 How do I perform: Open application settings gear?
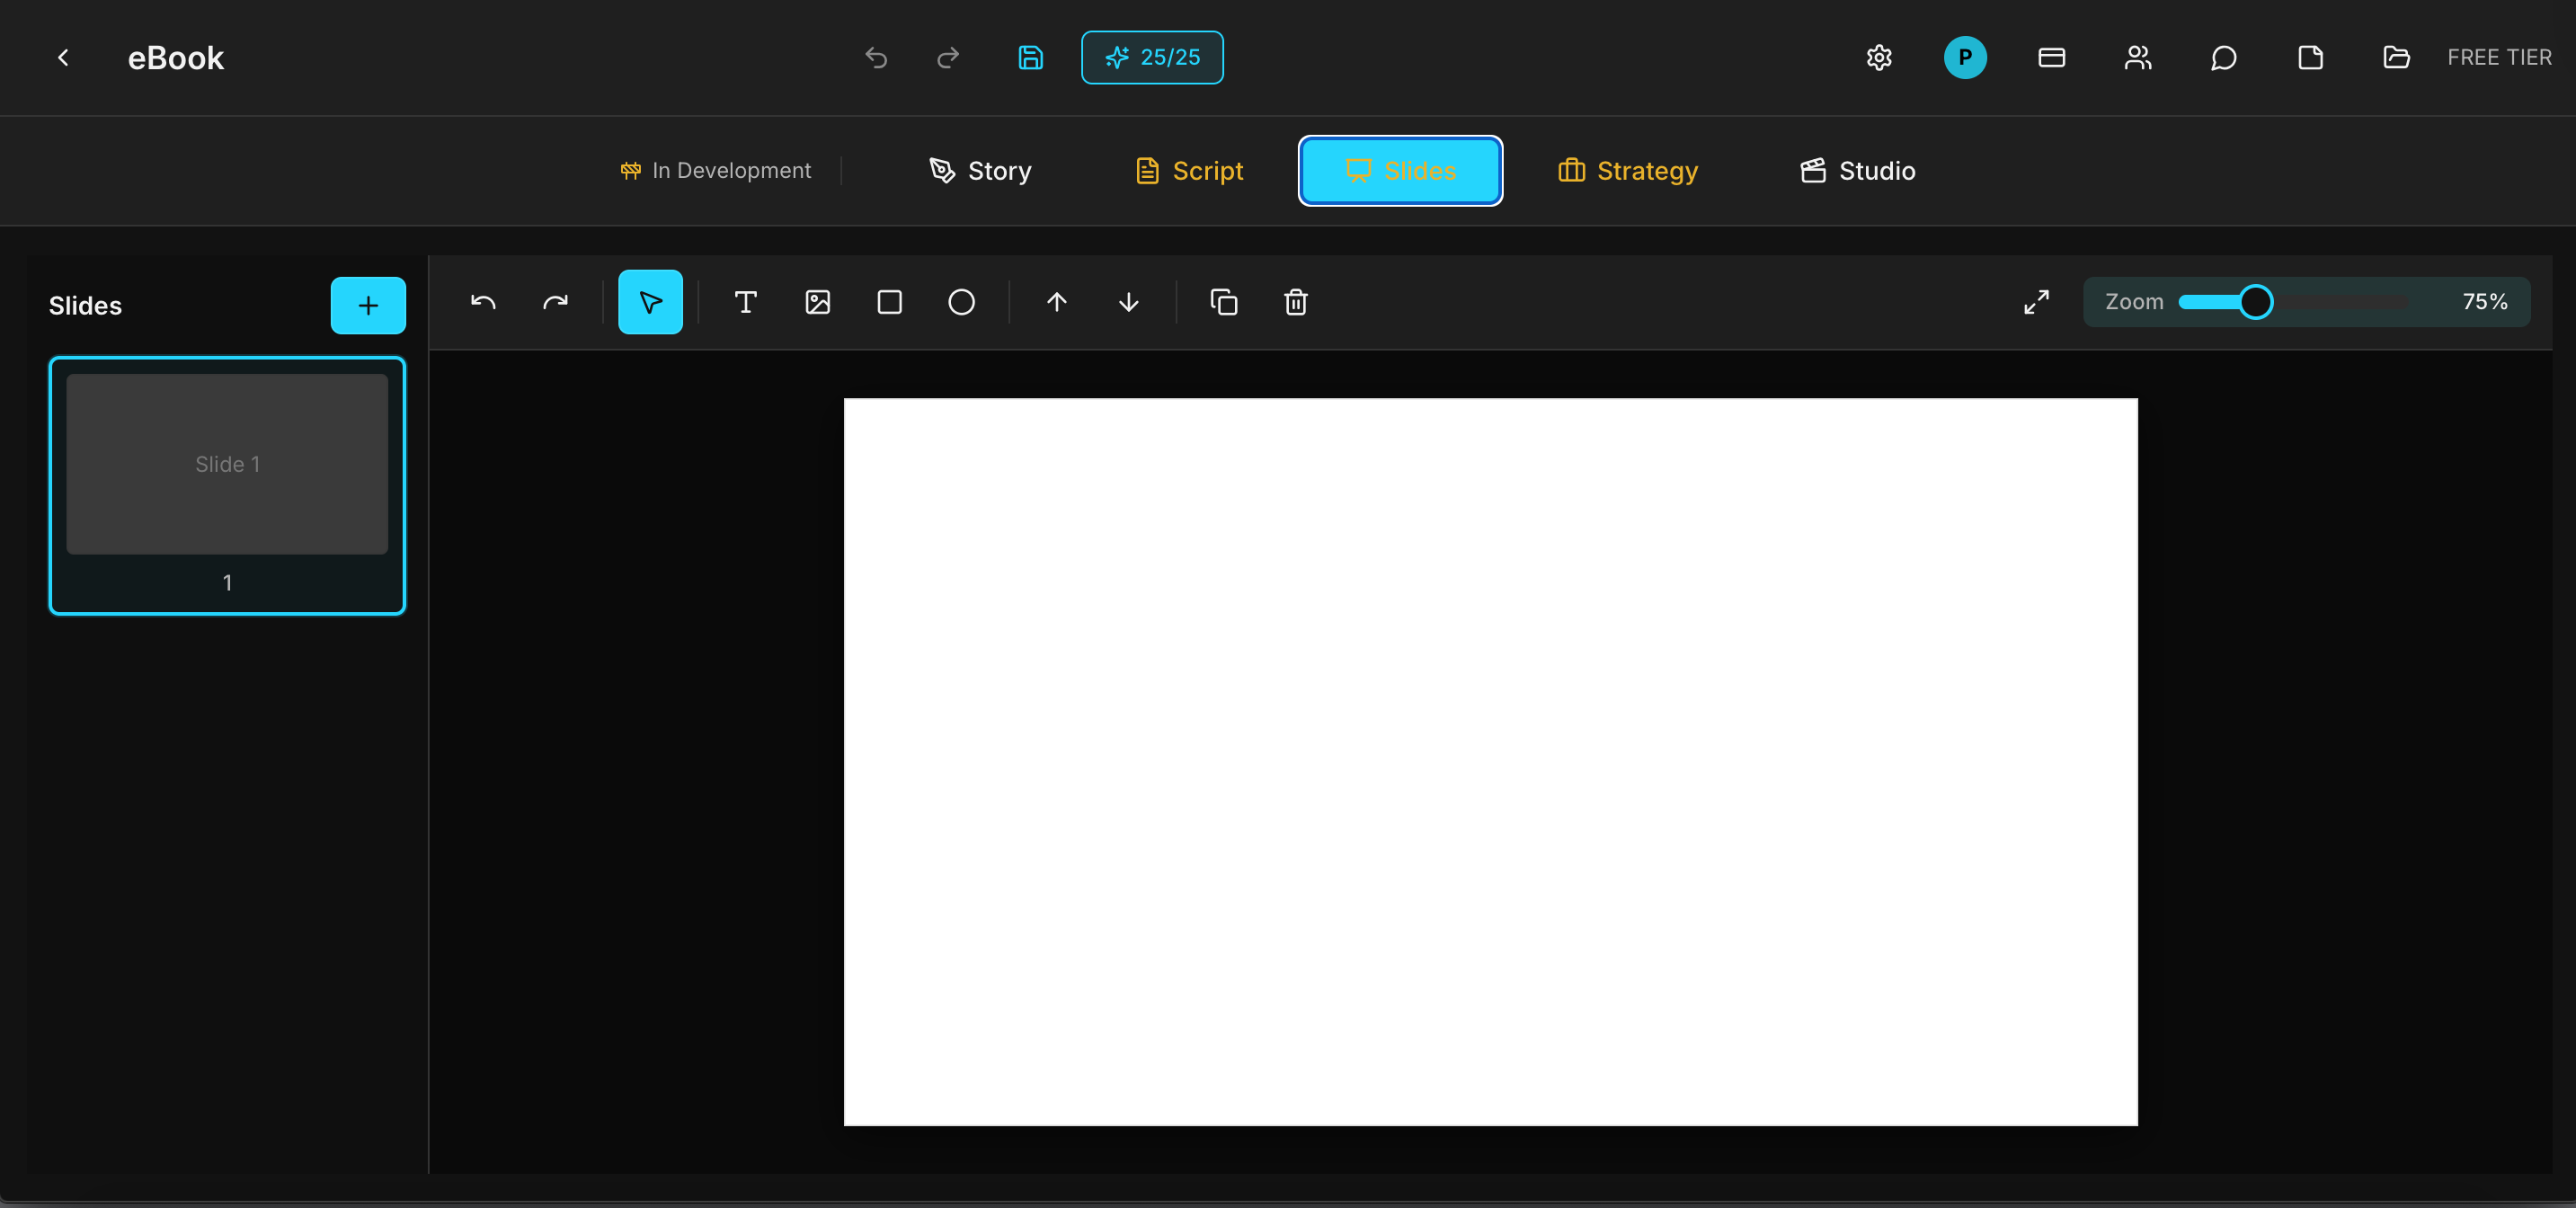point(1878,57)
